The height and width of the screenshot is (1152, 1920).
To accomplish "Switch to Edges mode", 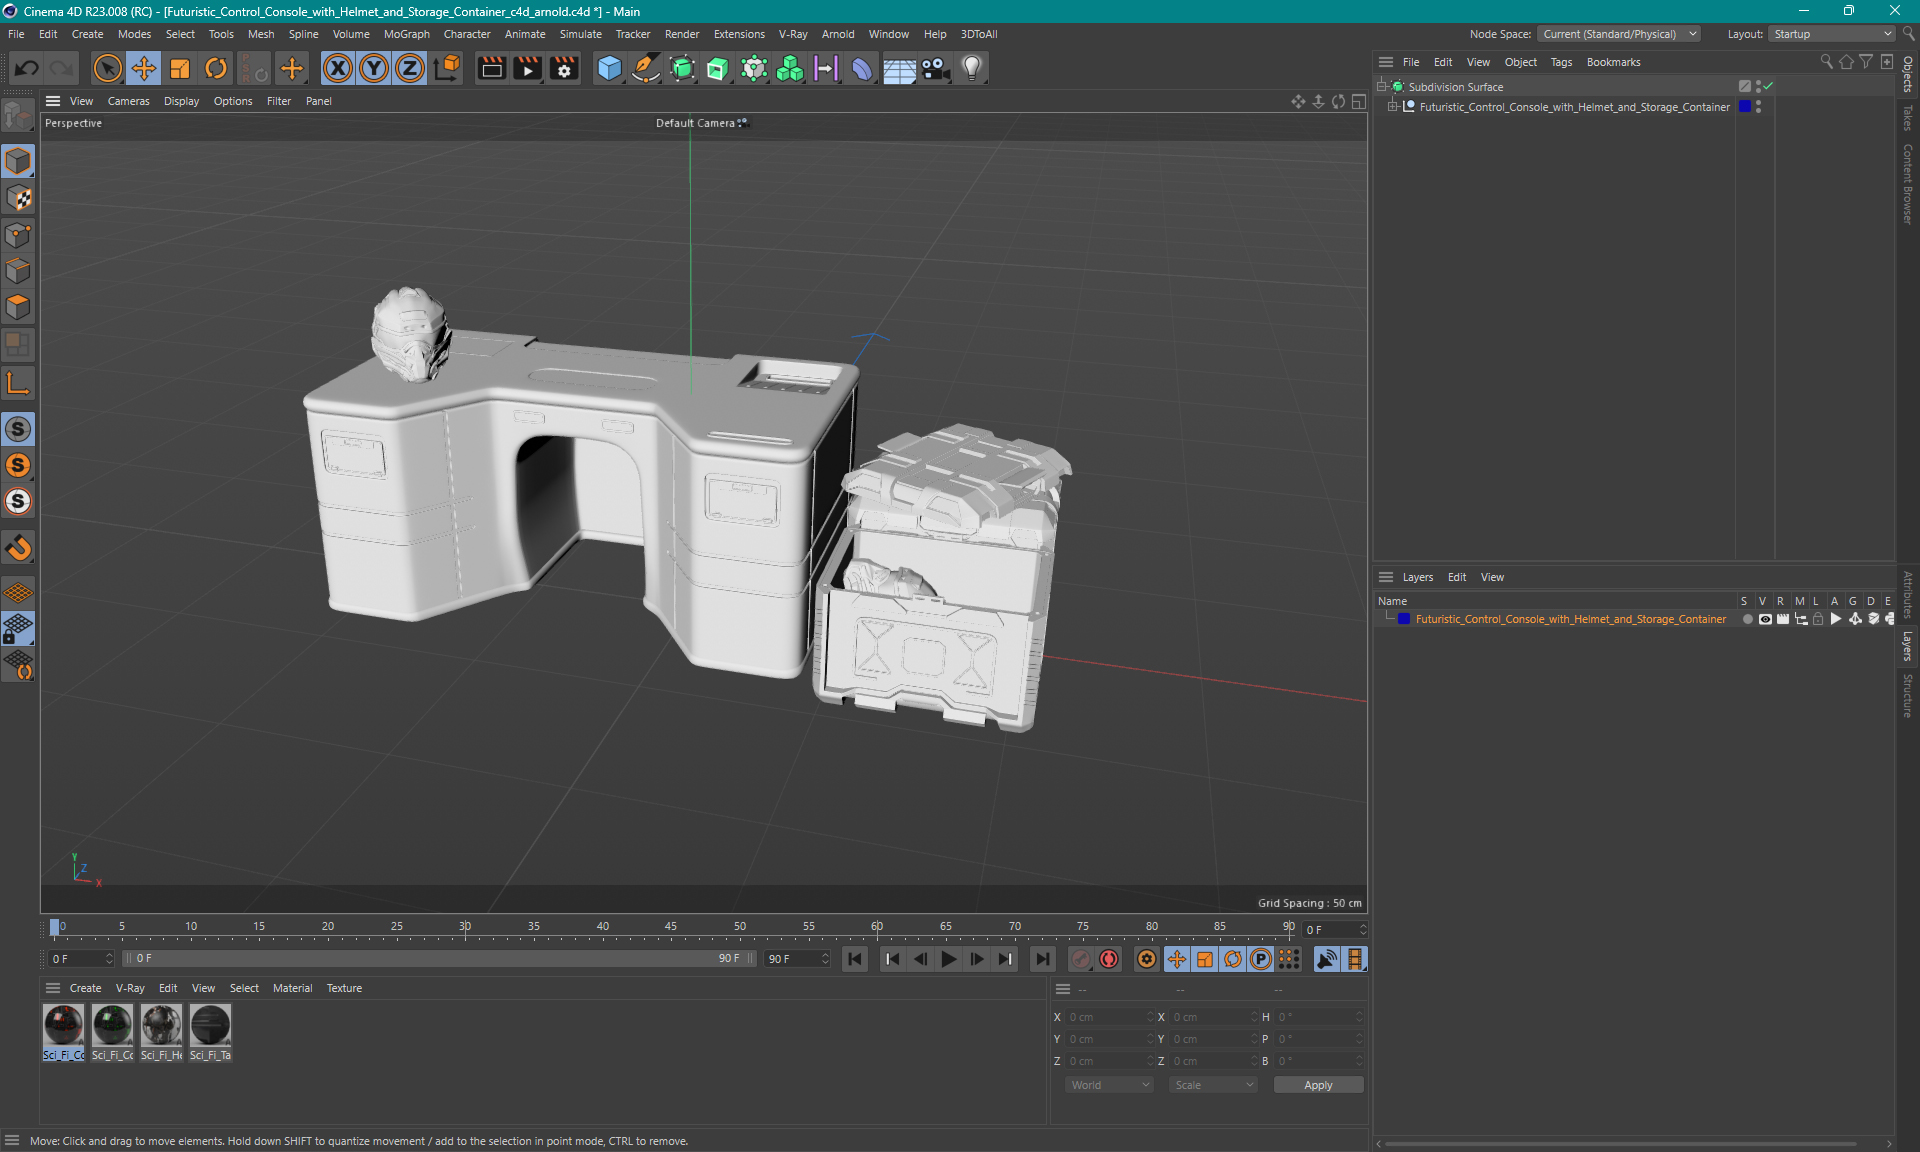I will 18,271.
